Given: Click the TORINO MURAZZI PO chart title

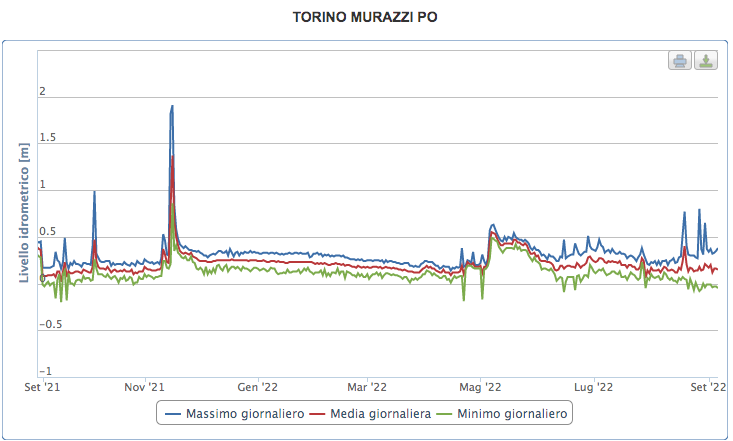Looking at the screenshot, I should tap(366, 18).
